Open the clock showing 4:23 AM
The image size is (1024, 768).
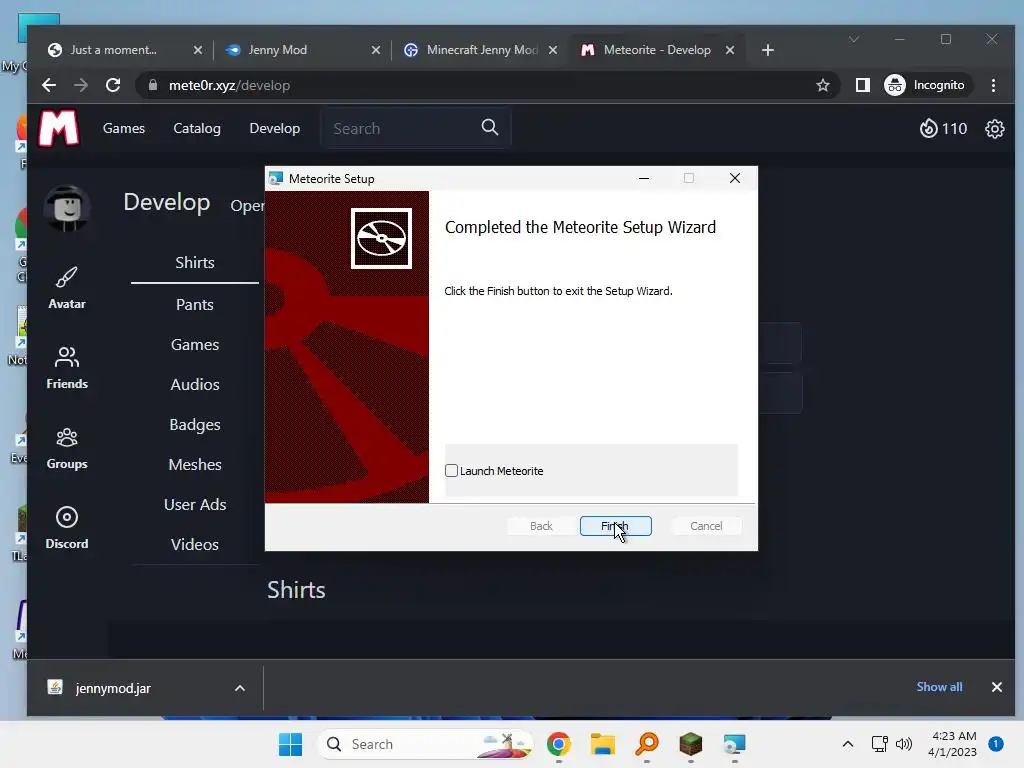(x=952, y=744)
